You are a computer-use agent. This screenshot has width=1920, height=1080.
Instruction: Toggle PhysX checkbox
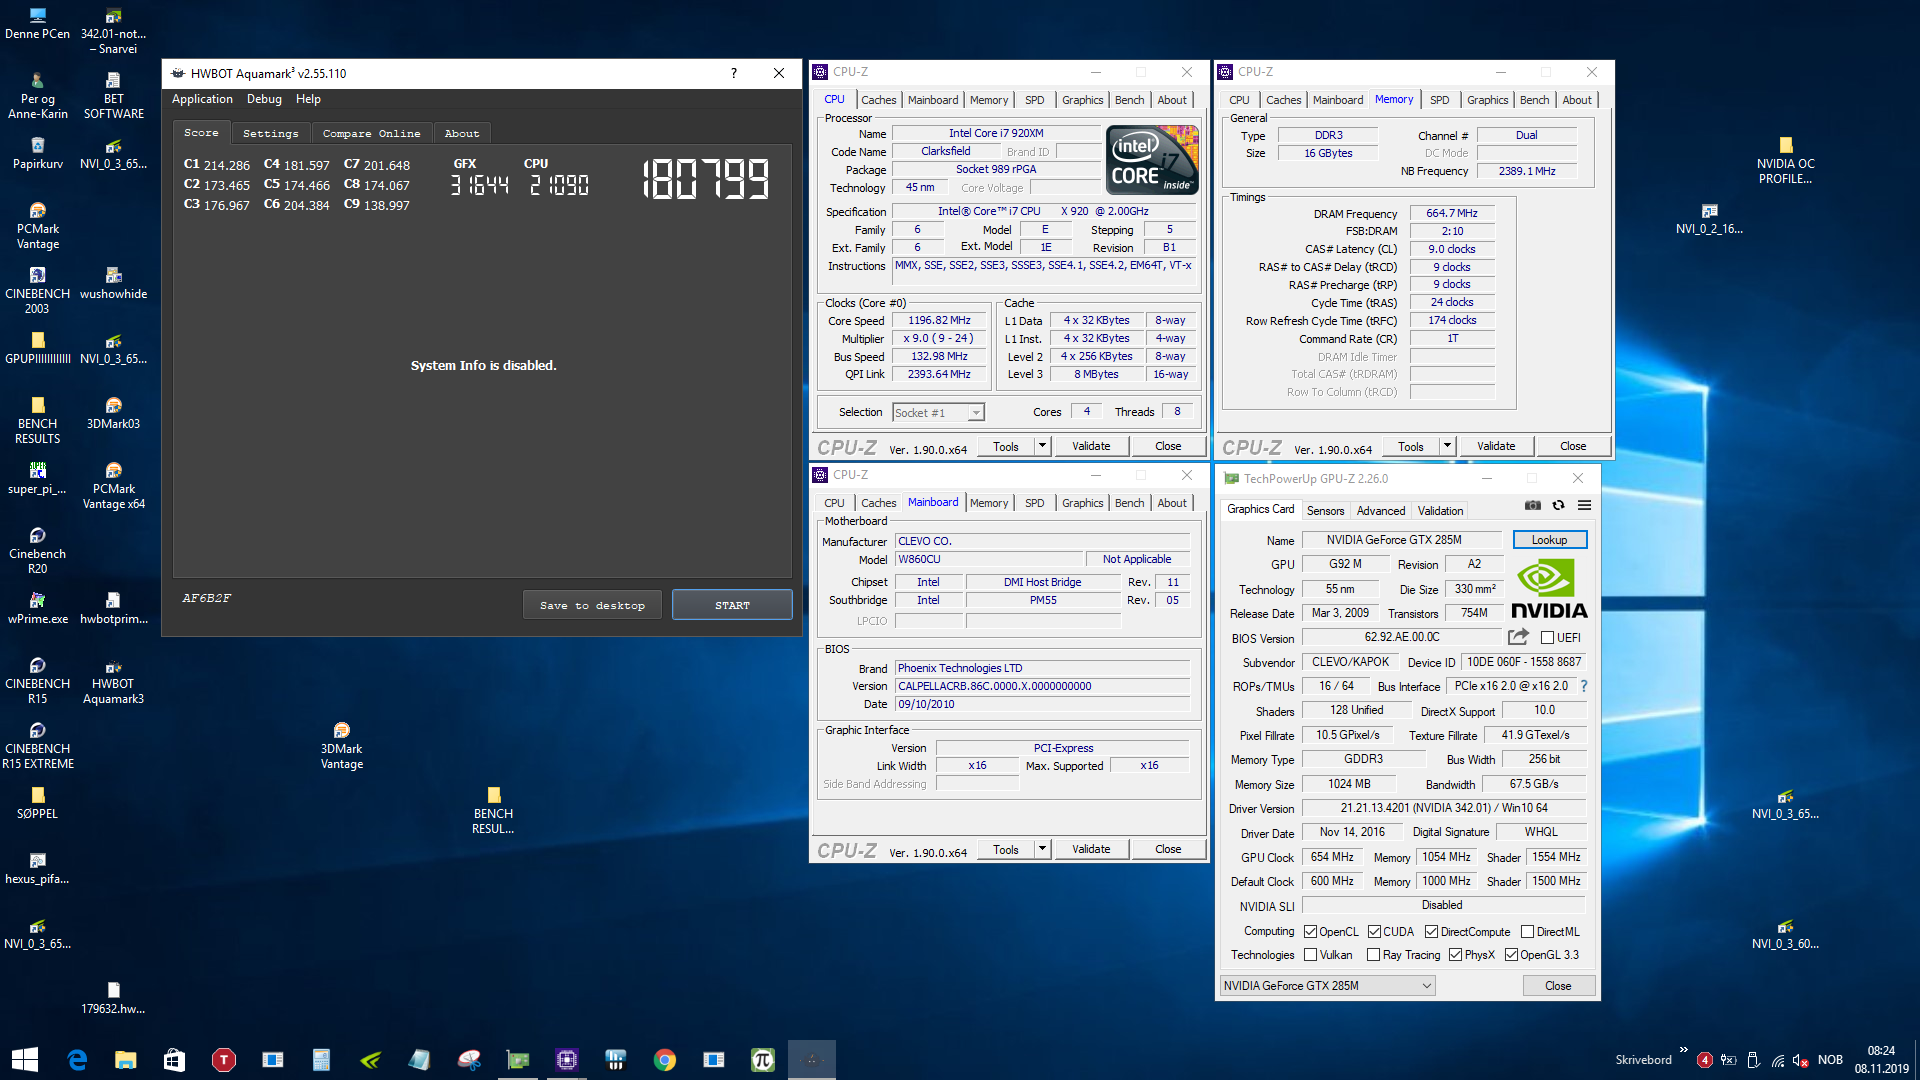pyautogui.click(x=1455, y=955)
